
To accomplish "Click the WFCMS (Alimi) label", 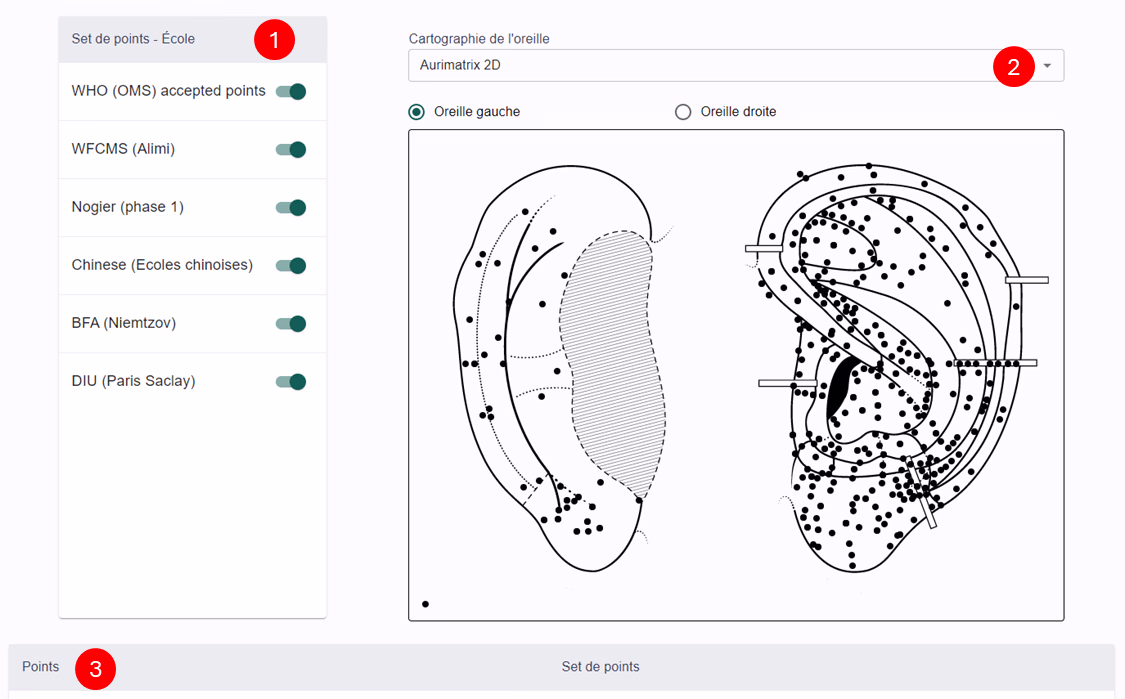I will (x=123, y=149).
